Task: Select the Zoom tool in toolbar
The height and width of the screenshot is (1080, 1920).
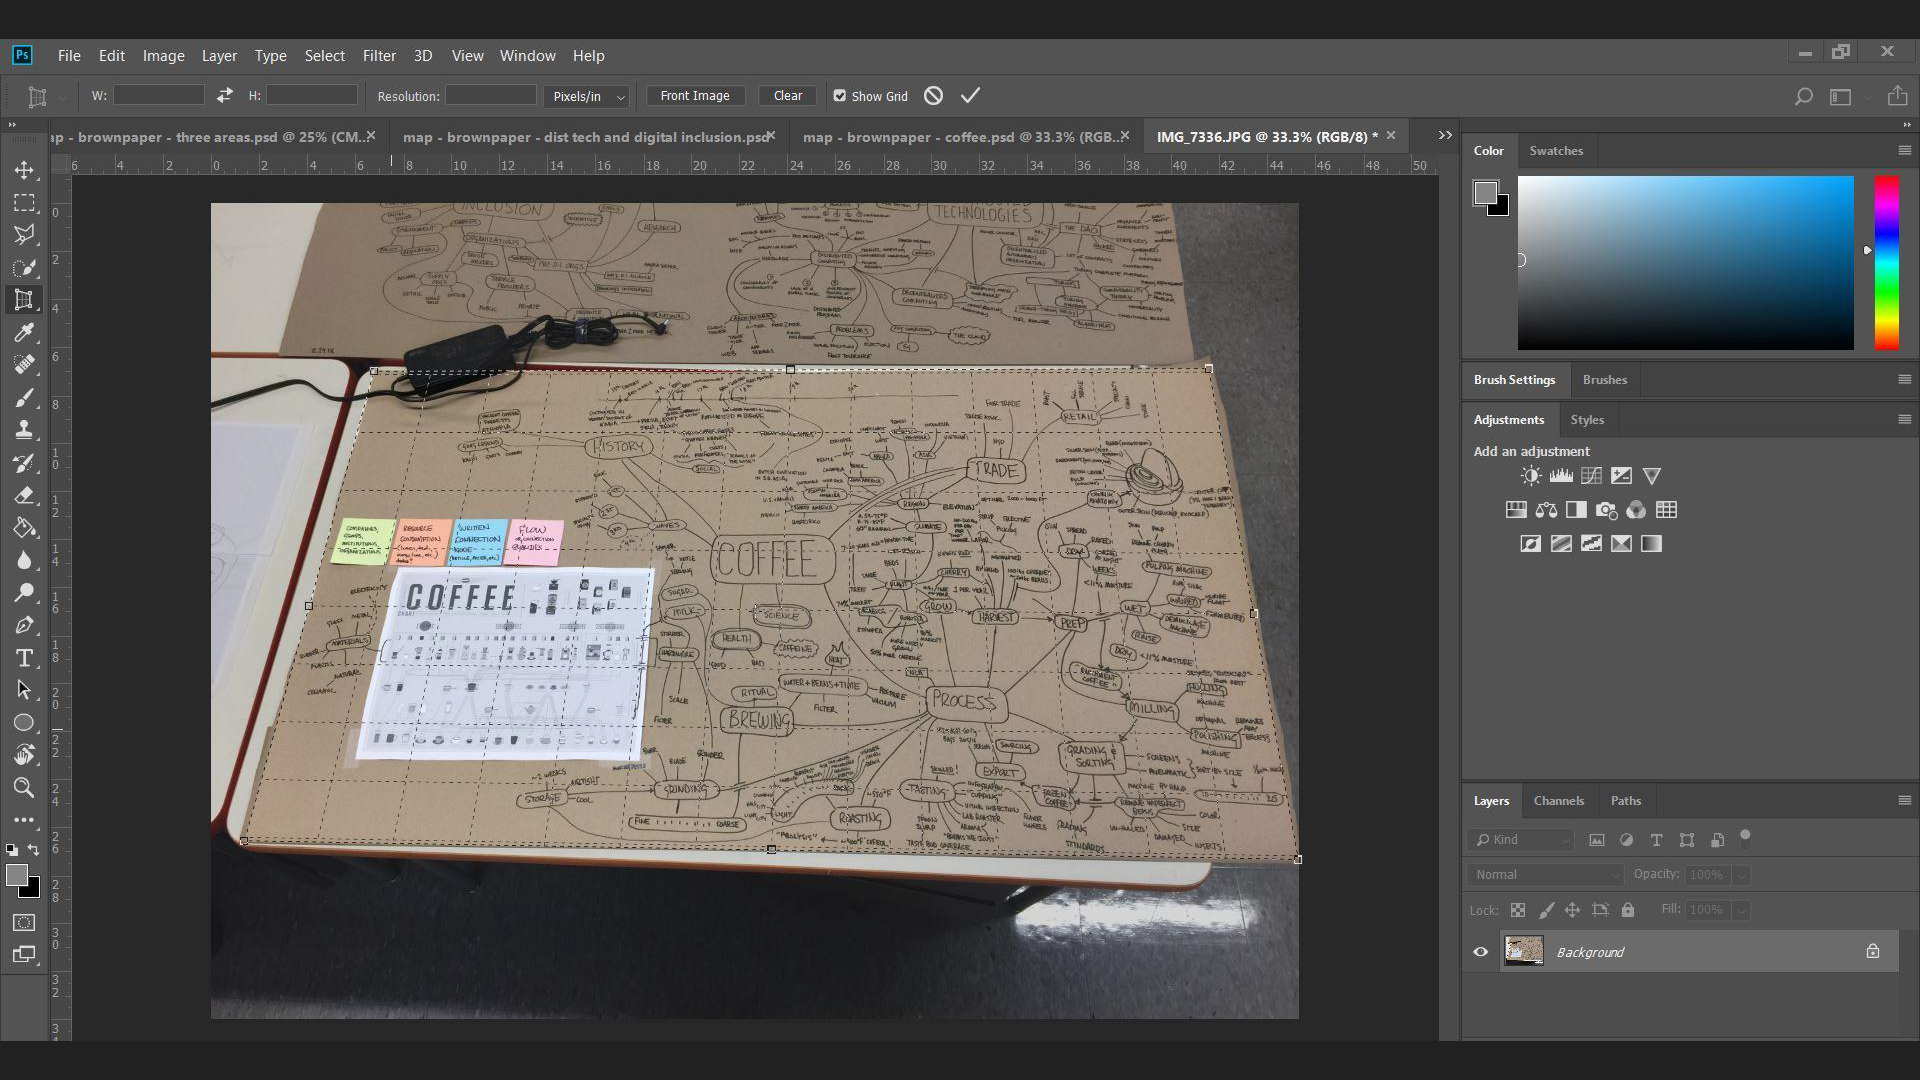Action: tap(24, 788)
